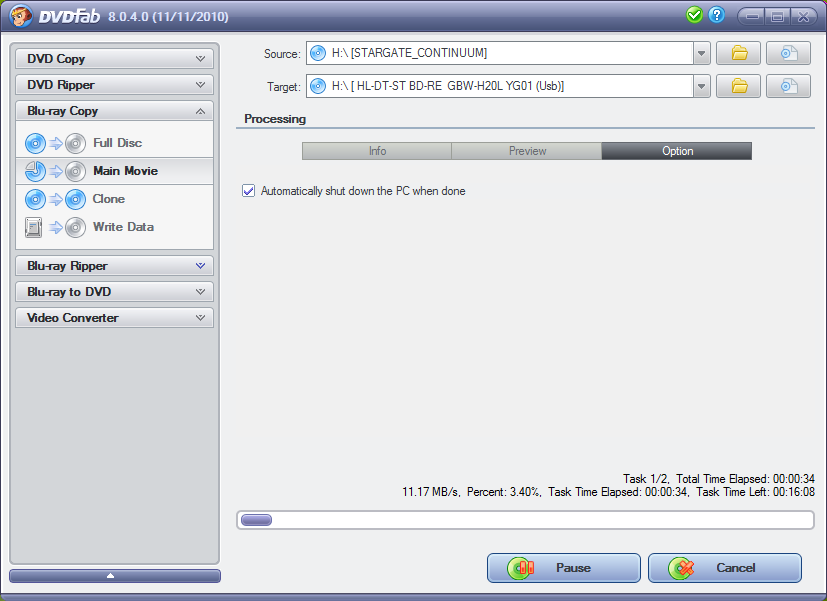This screenshot has height=601, width=827.
Task: Click the Full Disc source disc icon
Action: click(x=35, y=143)
